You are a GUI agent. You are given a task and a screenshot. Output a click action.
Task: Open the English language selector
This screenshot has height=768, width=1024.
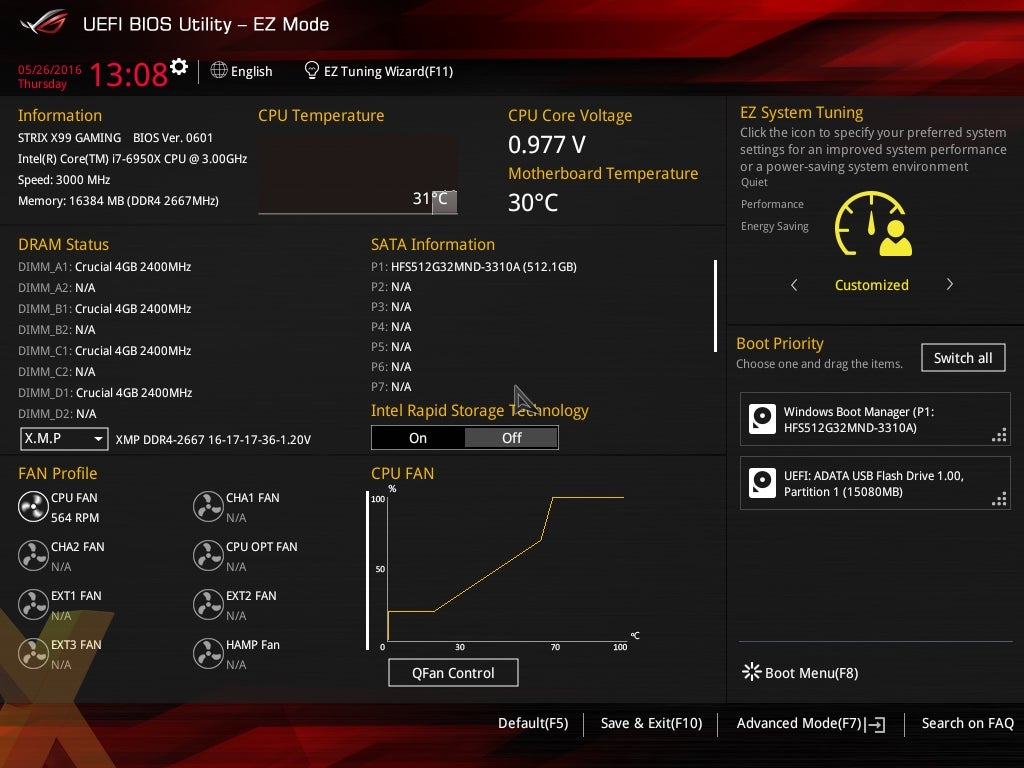pyautogui.click(x=241, y=71)
